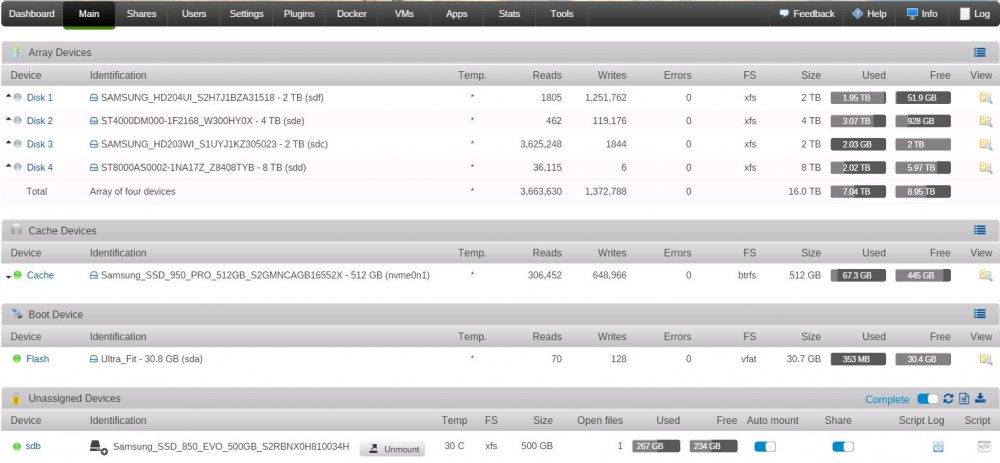Screen dimensions: 1000x463
Task: Open the VMs tab
Action: pyautogui.click(x=404, y=14)
